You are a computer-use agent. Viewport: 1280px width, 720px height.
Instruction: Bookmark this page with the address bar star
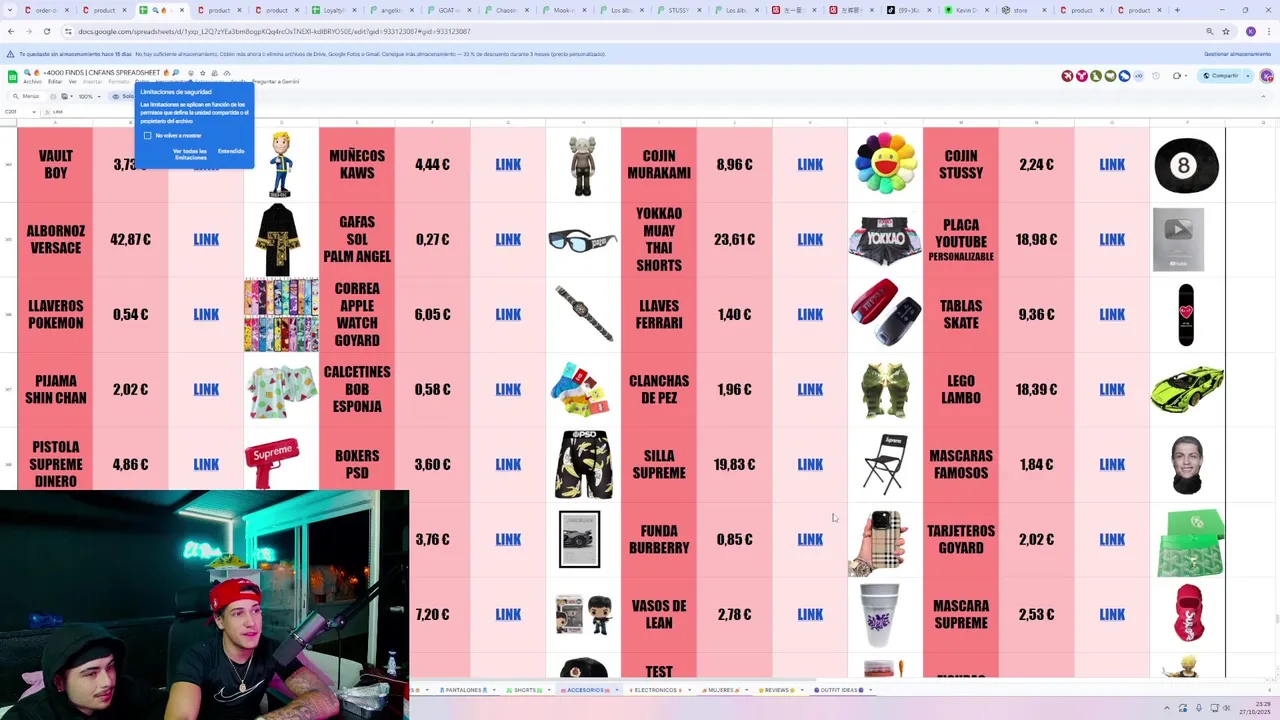point(1226,31)
